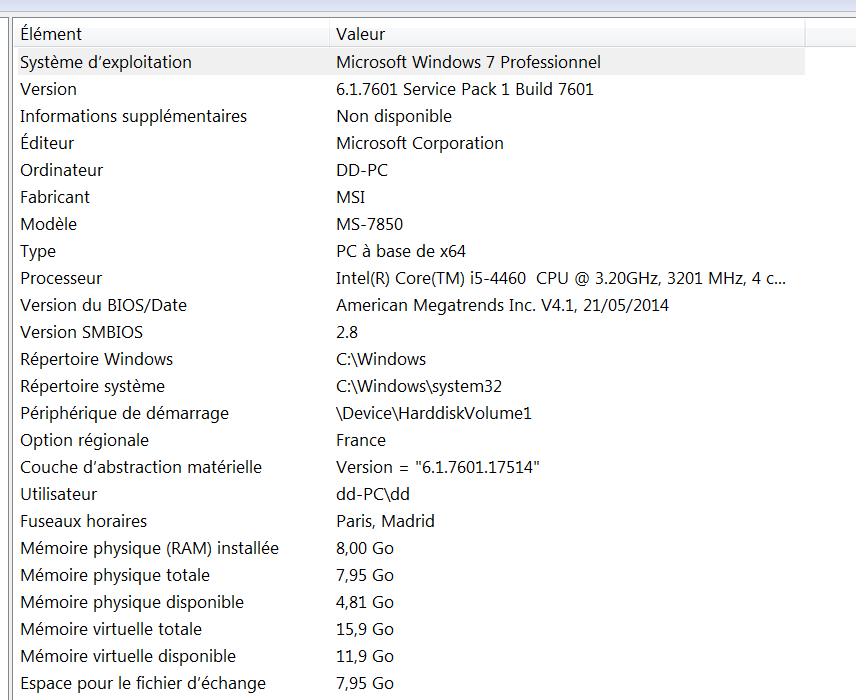This screenshot has height=700, width=856.
Task: Select the Espace pour le fichier d'échange row
Action: tap(143, 683)
